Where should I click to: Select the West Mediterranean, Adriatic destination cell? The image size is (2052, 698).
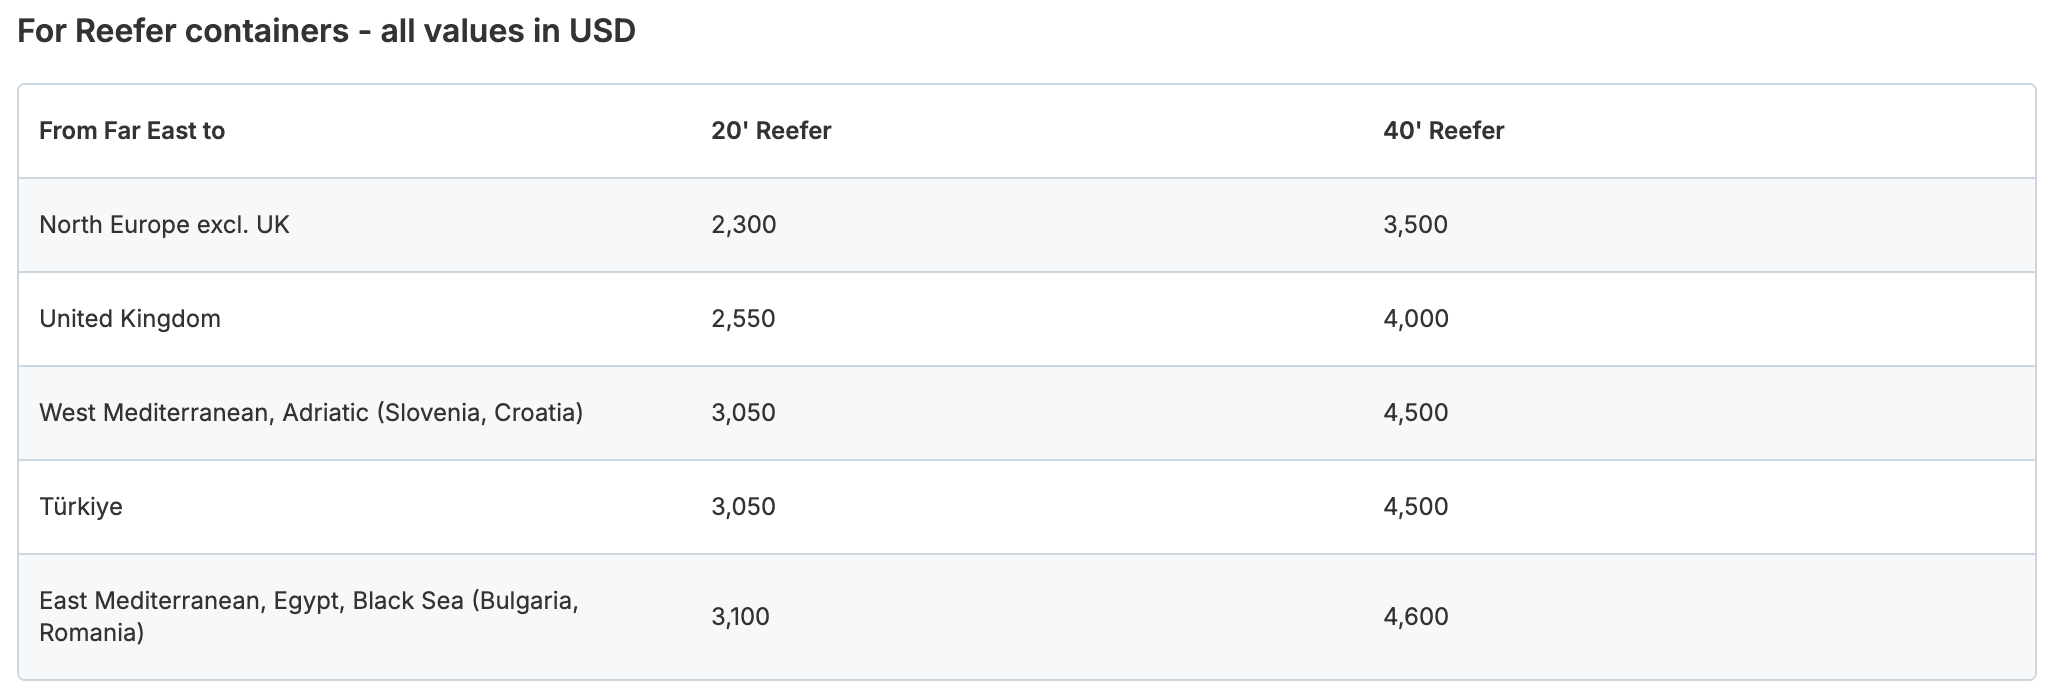coord(311,413)
